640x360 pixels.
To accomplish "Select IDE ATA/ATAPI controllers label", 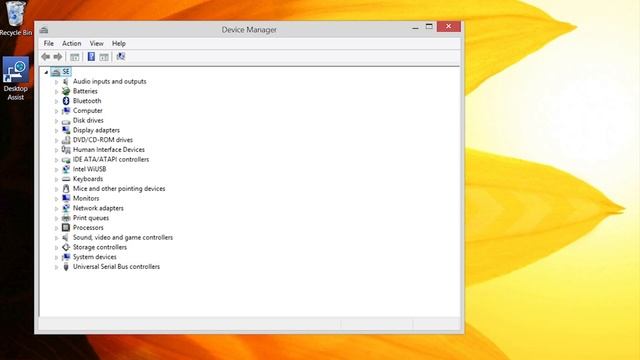I will coord(111,160).
